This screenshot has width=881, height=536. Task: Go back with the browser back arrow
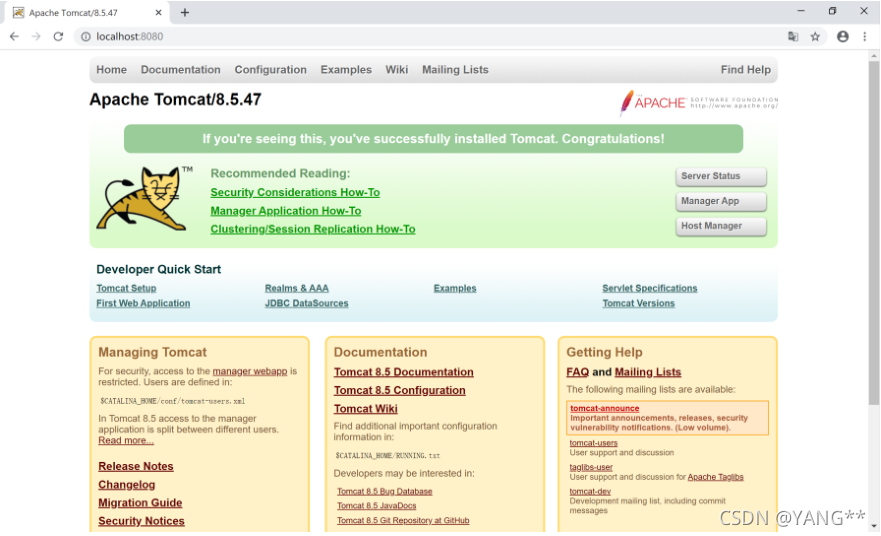click(x=14, y=37)
